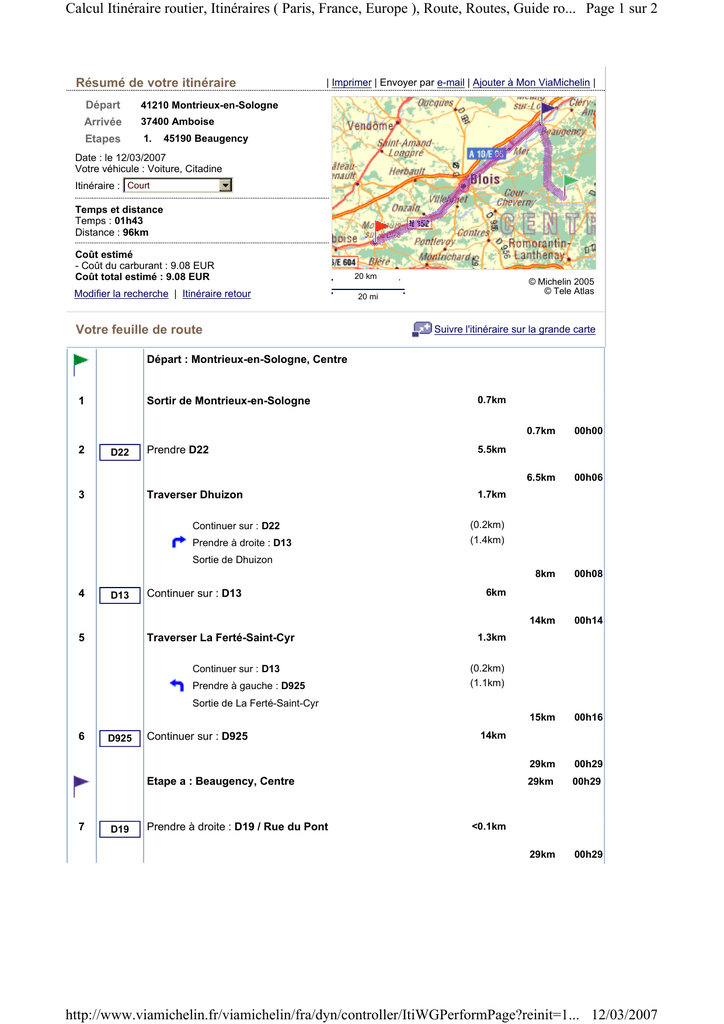Open Suivre l'itinéraire sur la grande carte
Viewport: 724px width, 1024px height.
[514, 329]
